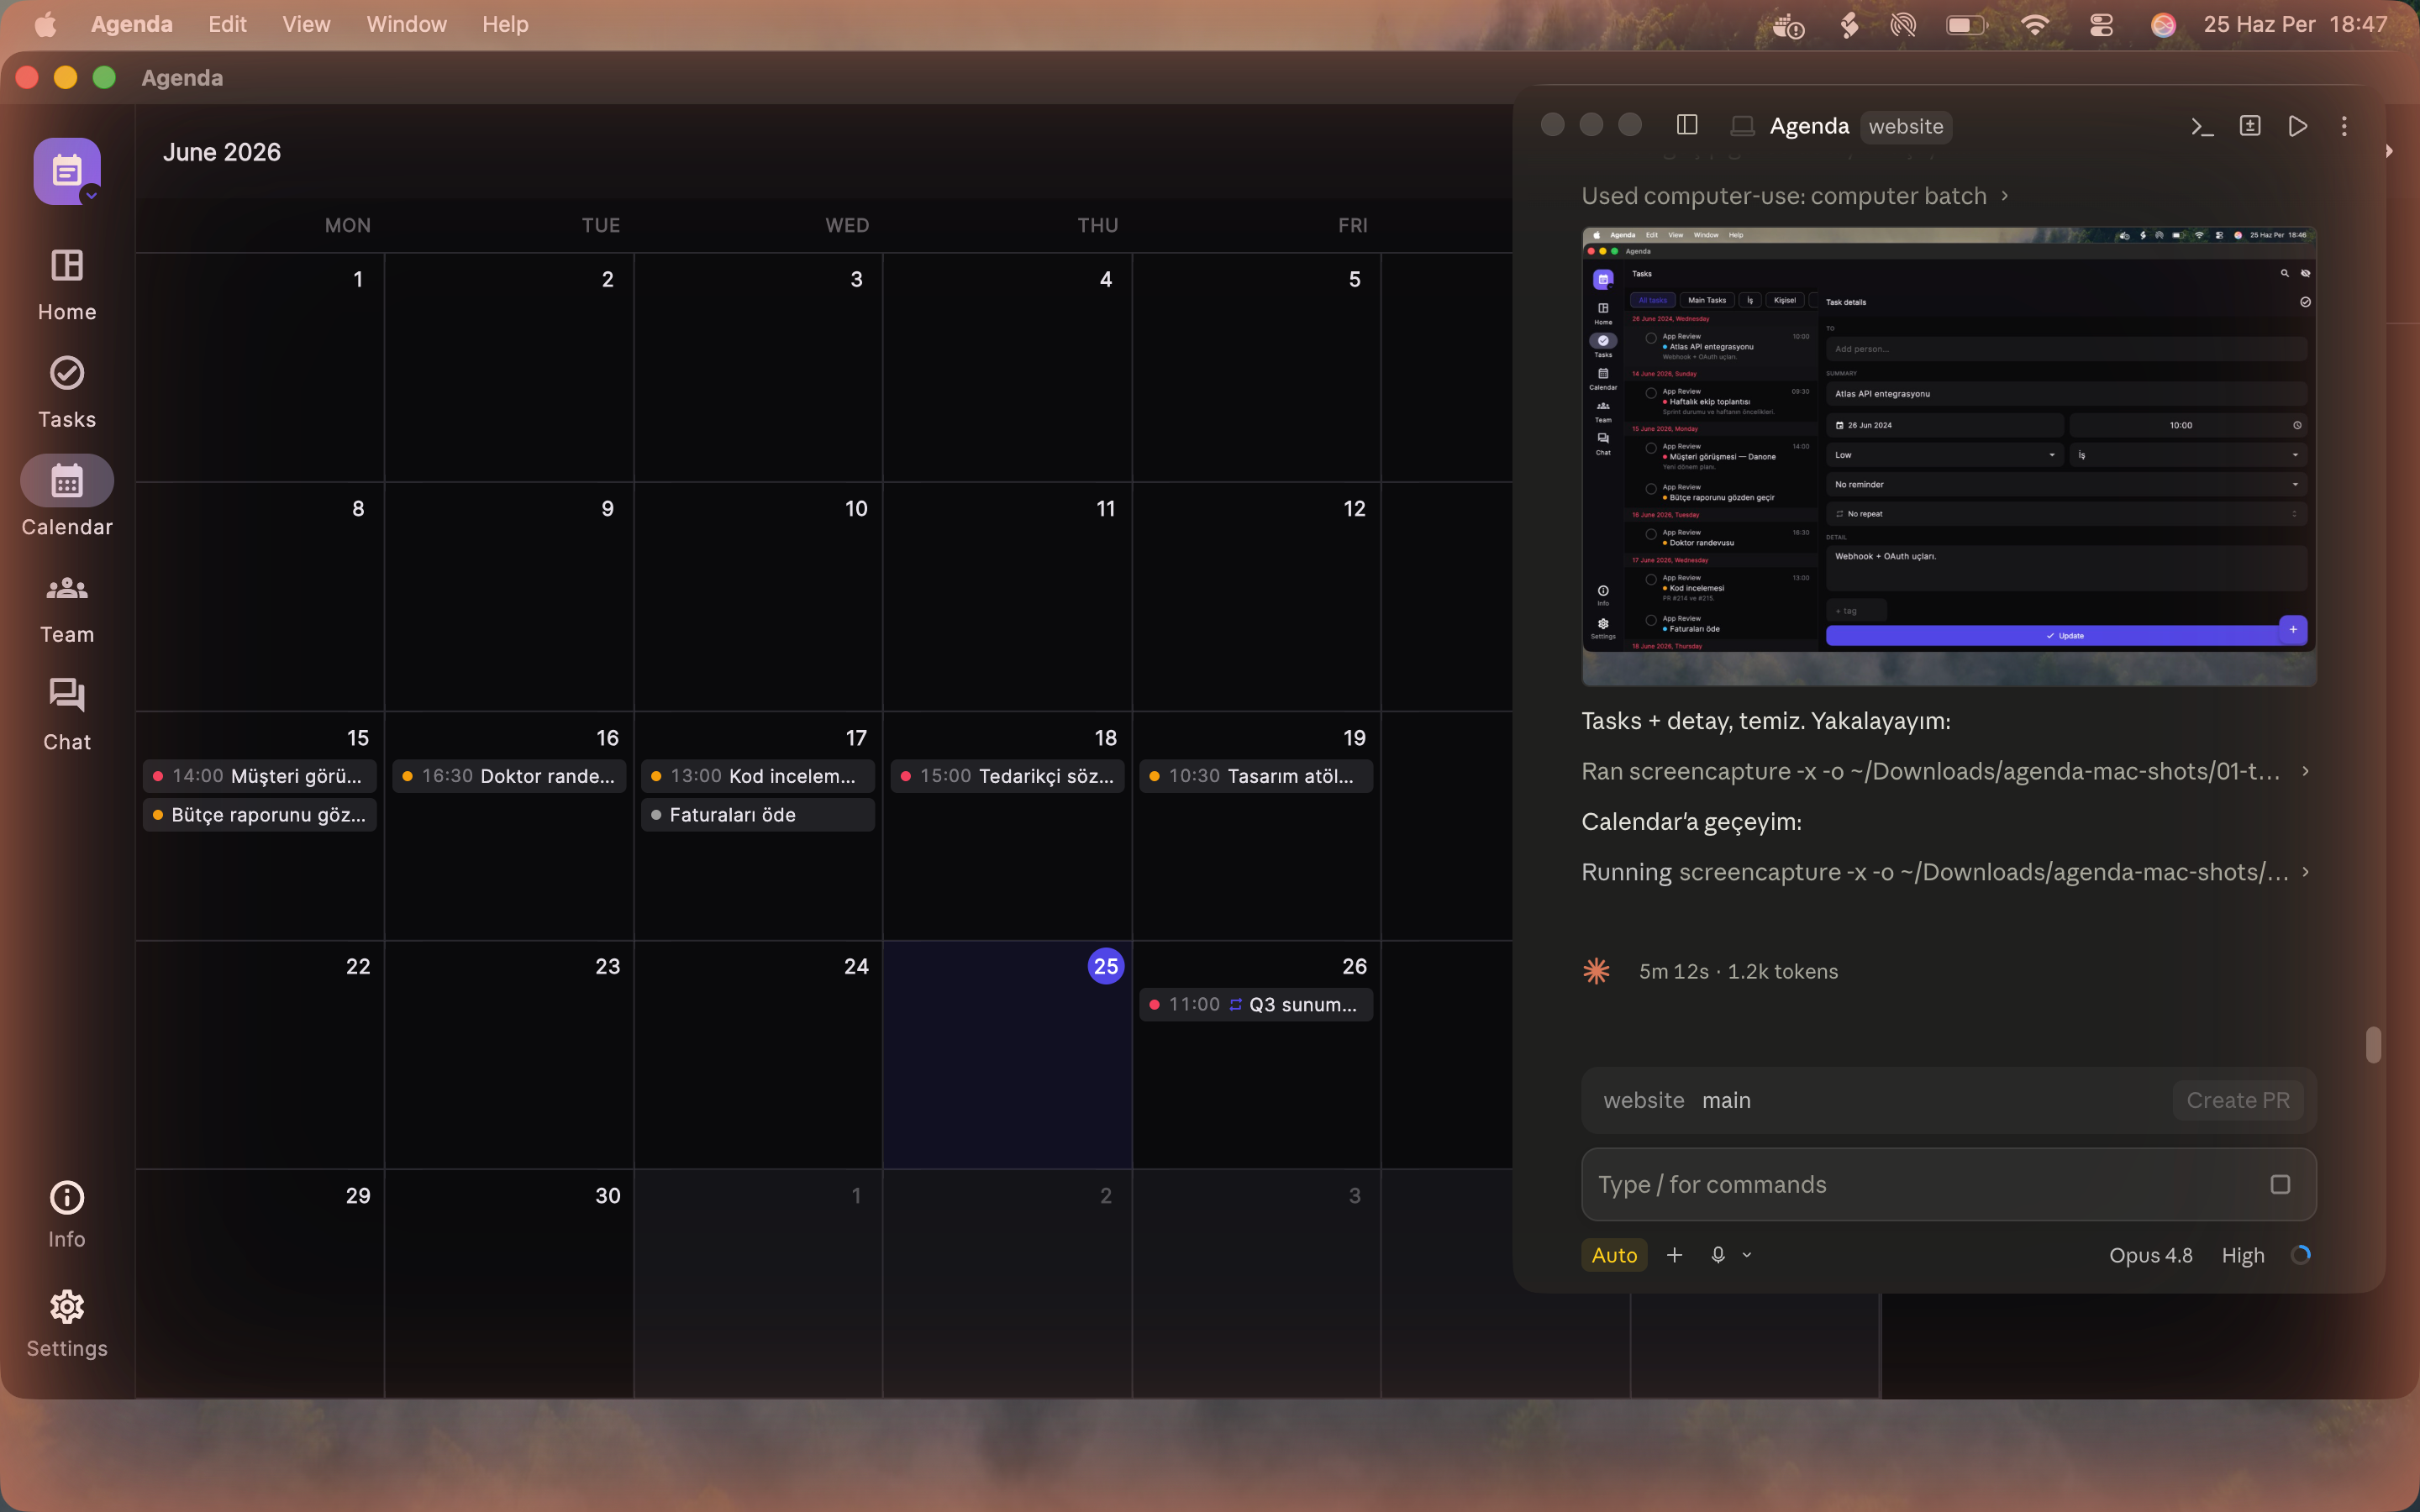The image size is (2420, 1512).
Task: Click the website repo label near main
Action: tap(1644, 1100)
